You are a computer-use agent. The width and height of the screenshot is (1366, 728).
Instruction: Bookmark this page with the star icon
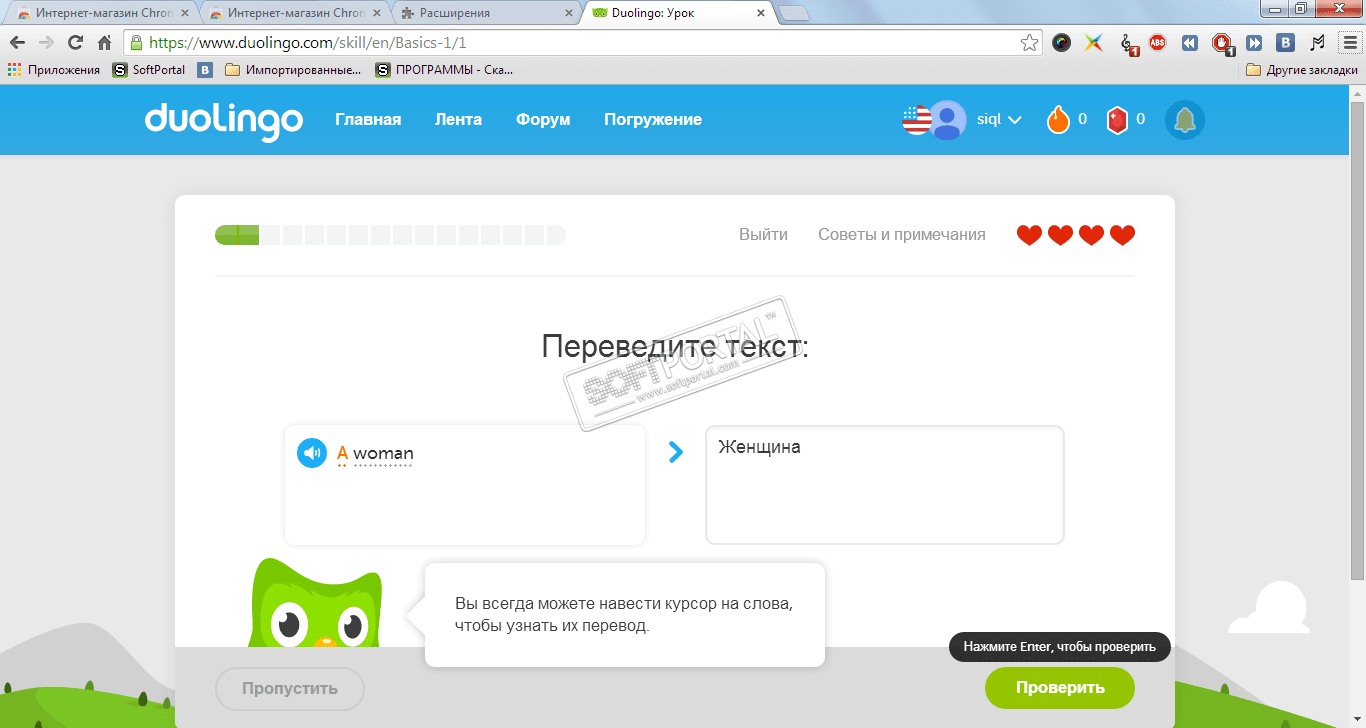[x=1029, y=43]
